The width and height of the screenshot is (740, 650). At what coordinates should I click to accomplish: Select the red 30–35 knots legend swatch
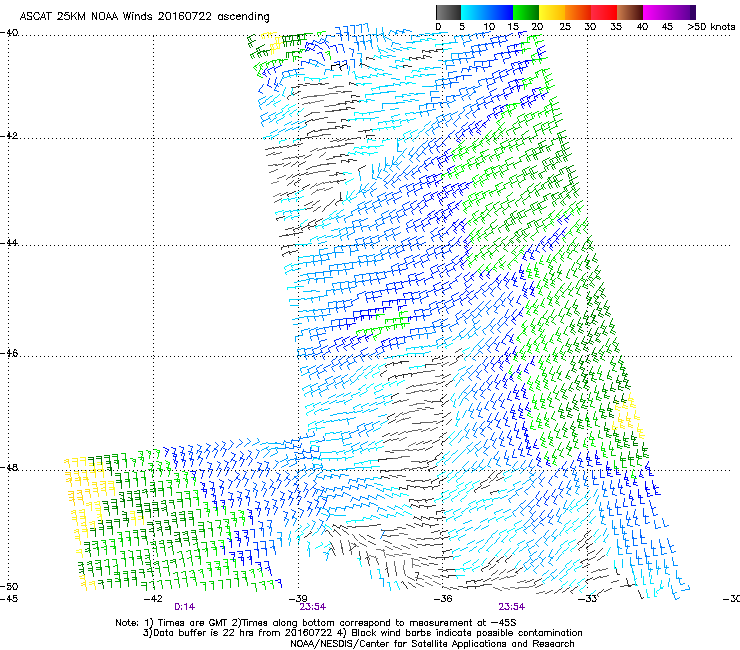point(604,12)
